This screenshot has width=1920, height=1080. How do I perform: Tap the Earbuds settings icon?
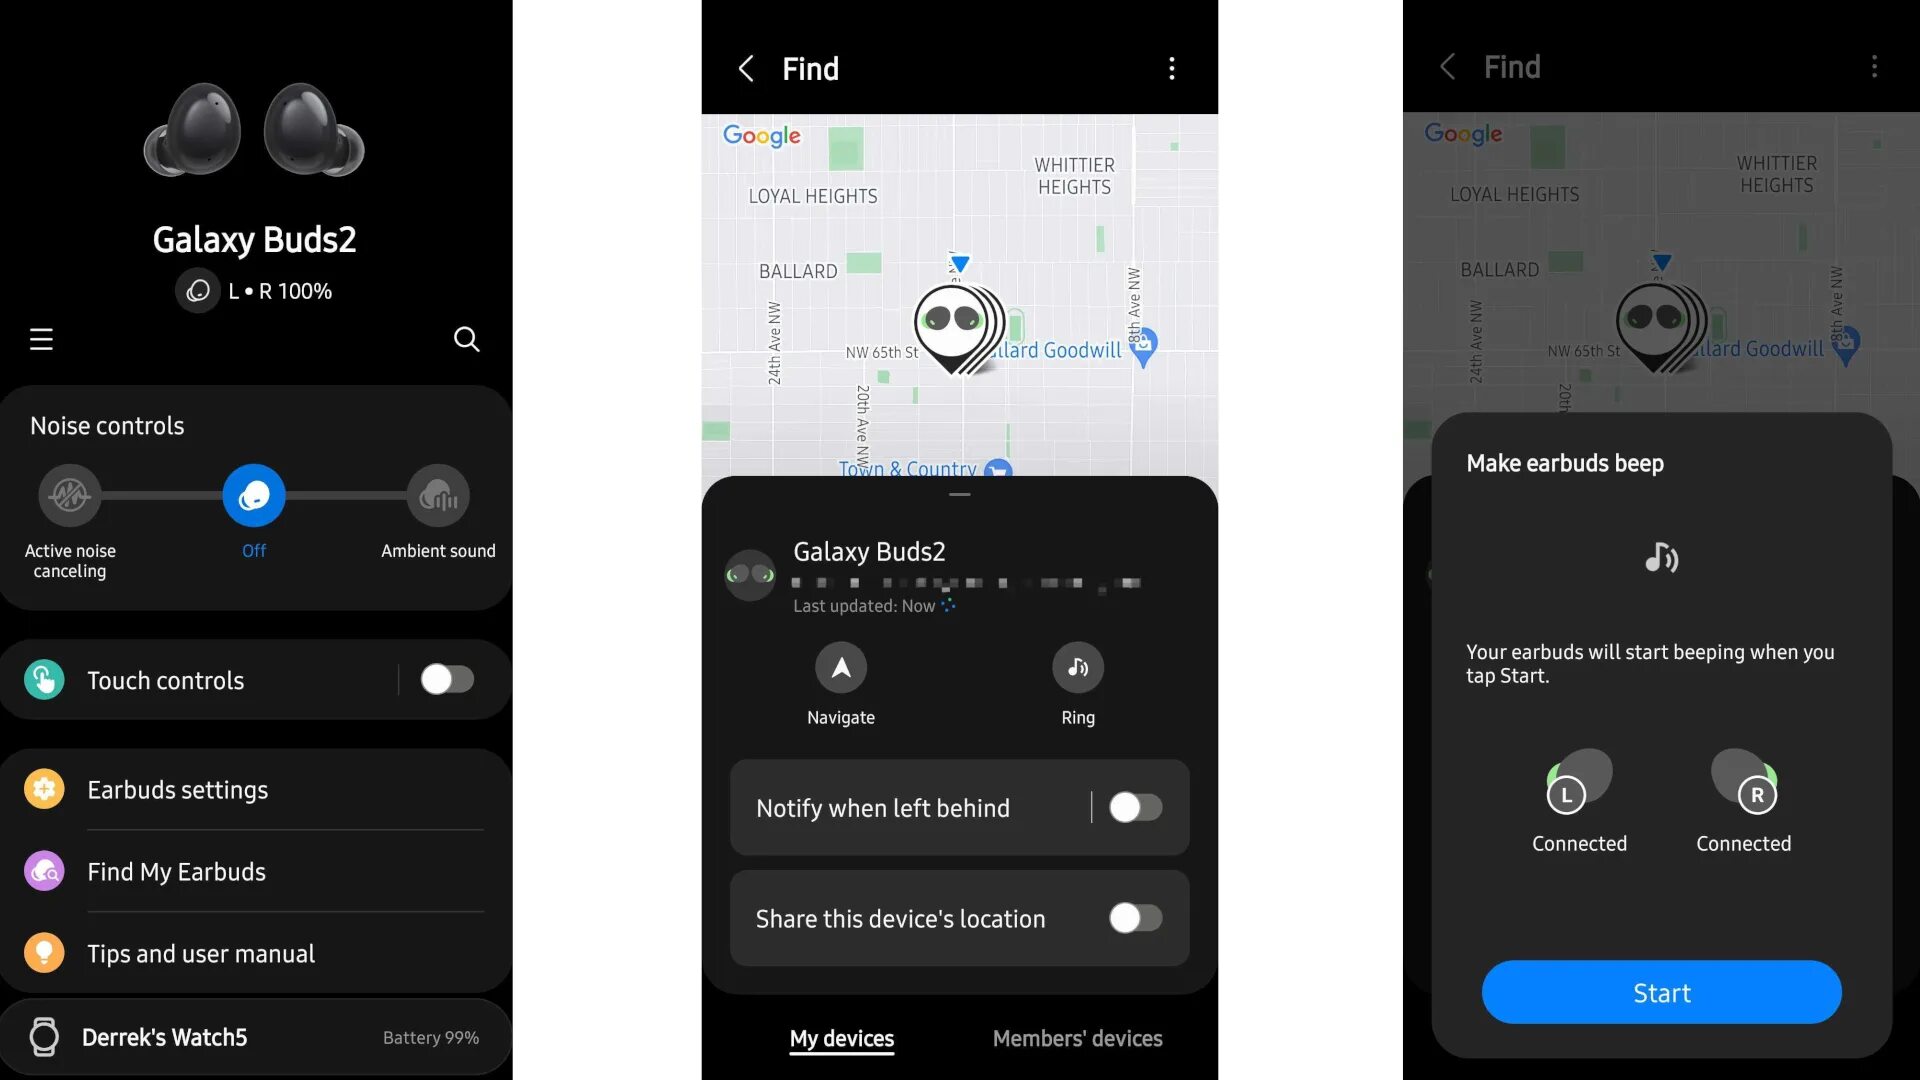(44, 787)
